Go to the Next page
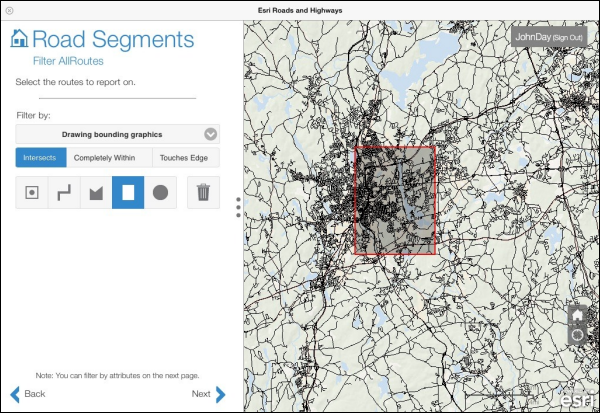The width and height of the screenshot is (600, 413). pyautogui.click(x=208, y=394)
